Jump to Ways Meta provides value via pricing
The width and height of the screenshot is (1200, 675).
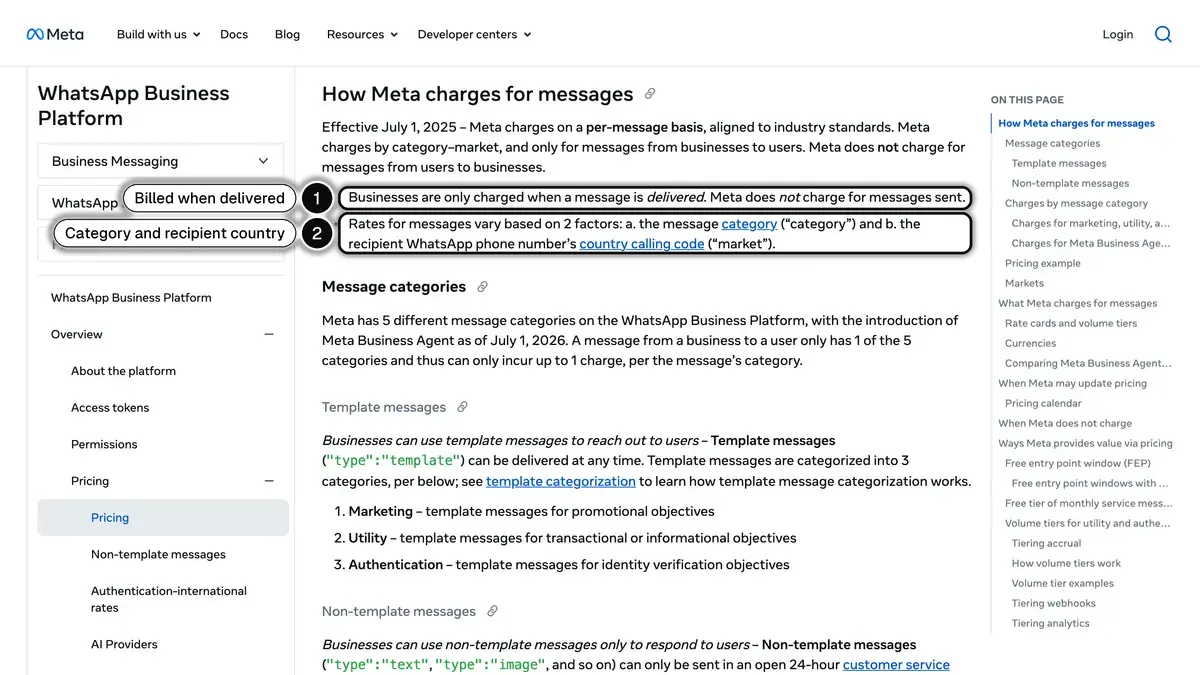point(1085,443)
